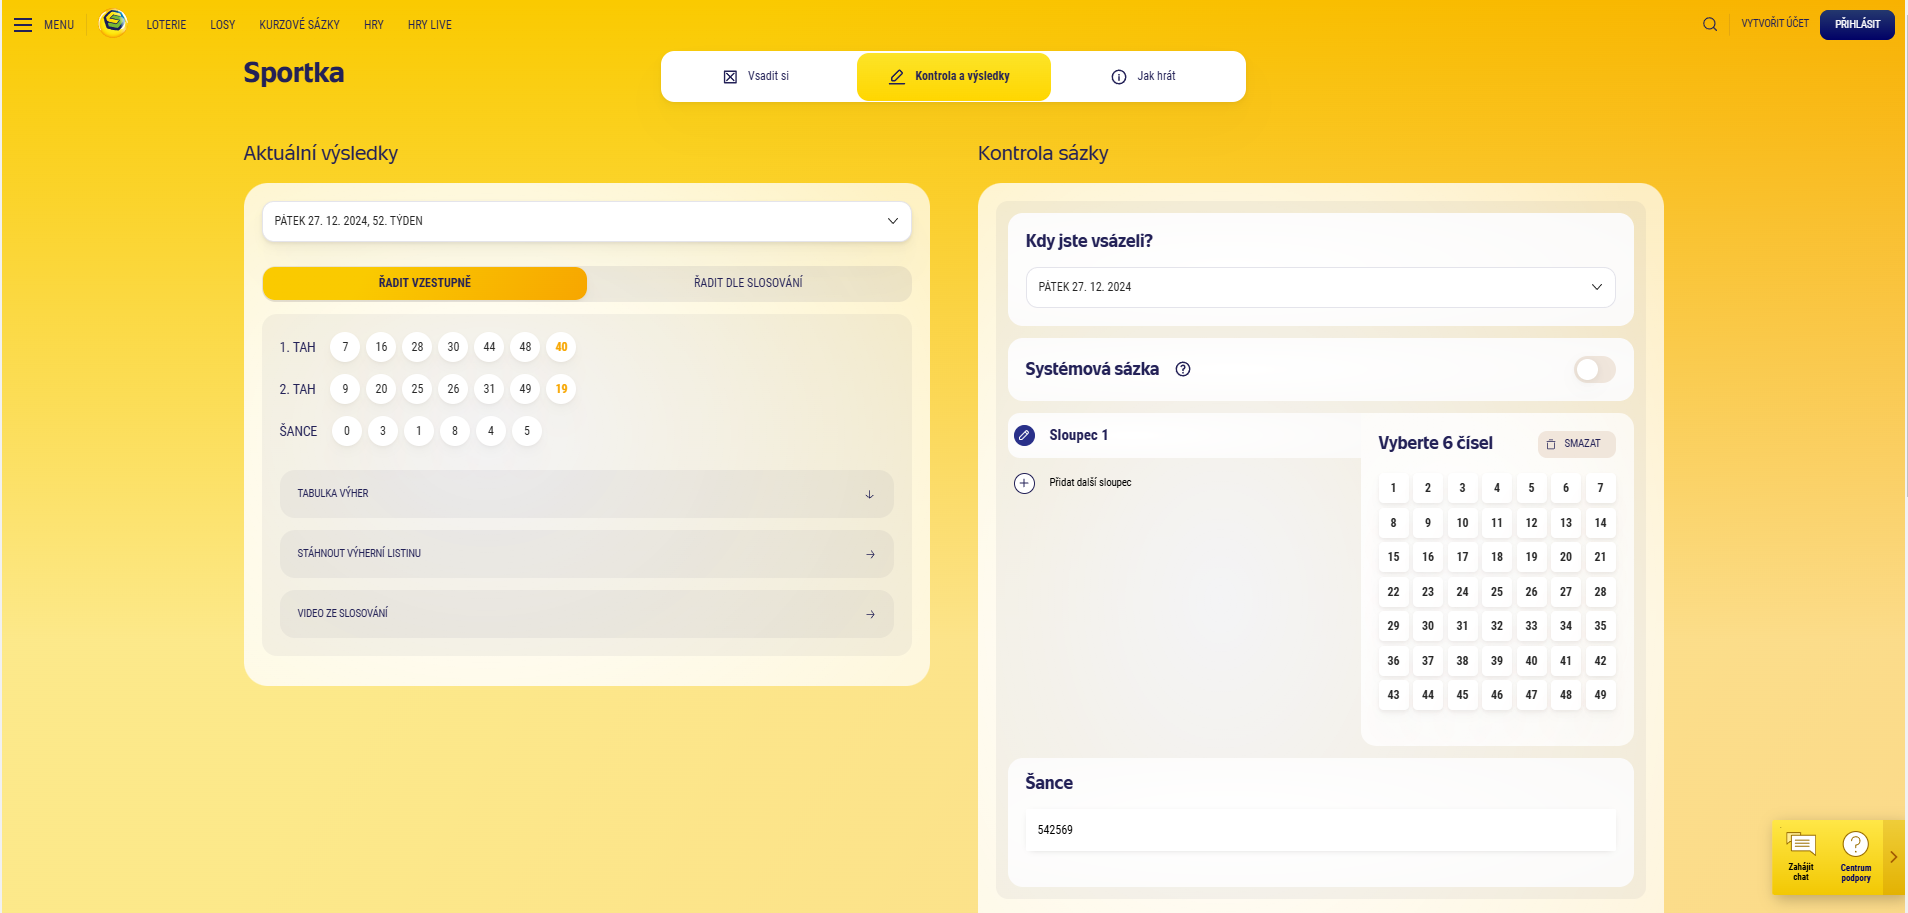
Task: Switch to the Kontrola a výsledky tab
Action: click(953, 76)
